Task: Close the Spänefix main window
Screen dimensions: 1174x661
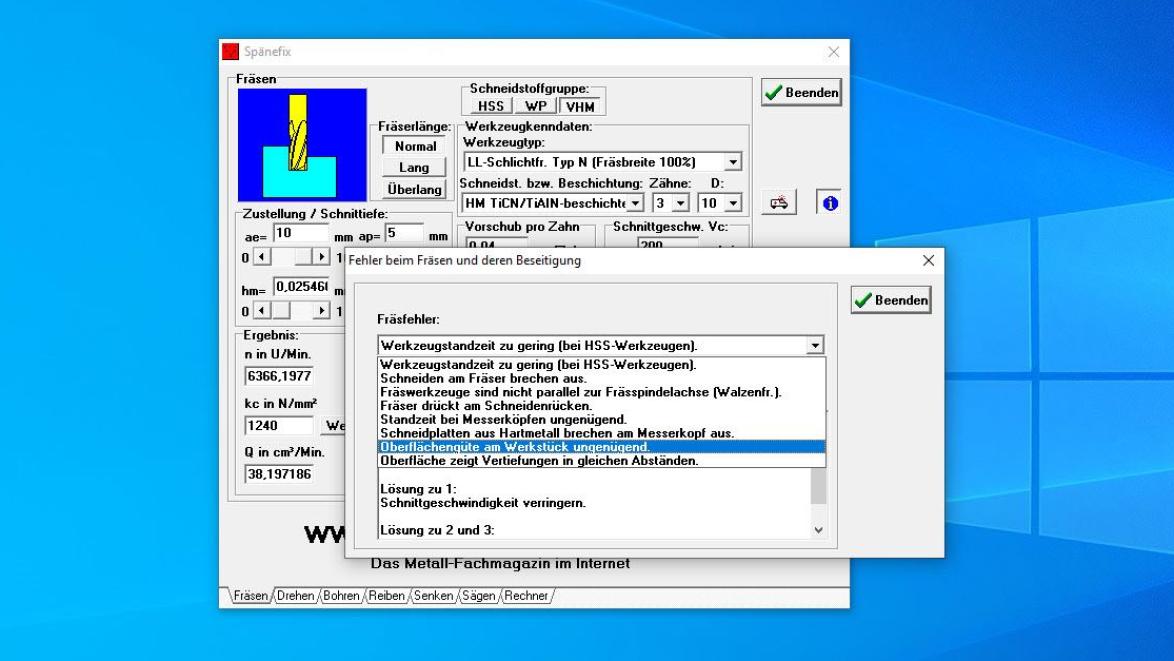Action: tap(833, 52)
